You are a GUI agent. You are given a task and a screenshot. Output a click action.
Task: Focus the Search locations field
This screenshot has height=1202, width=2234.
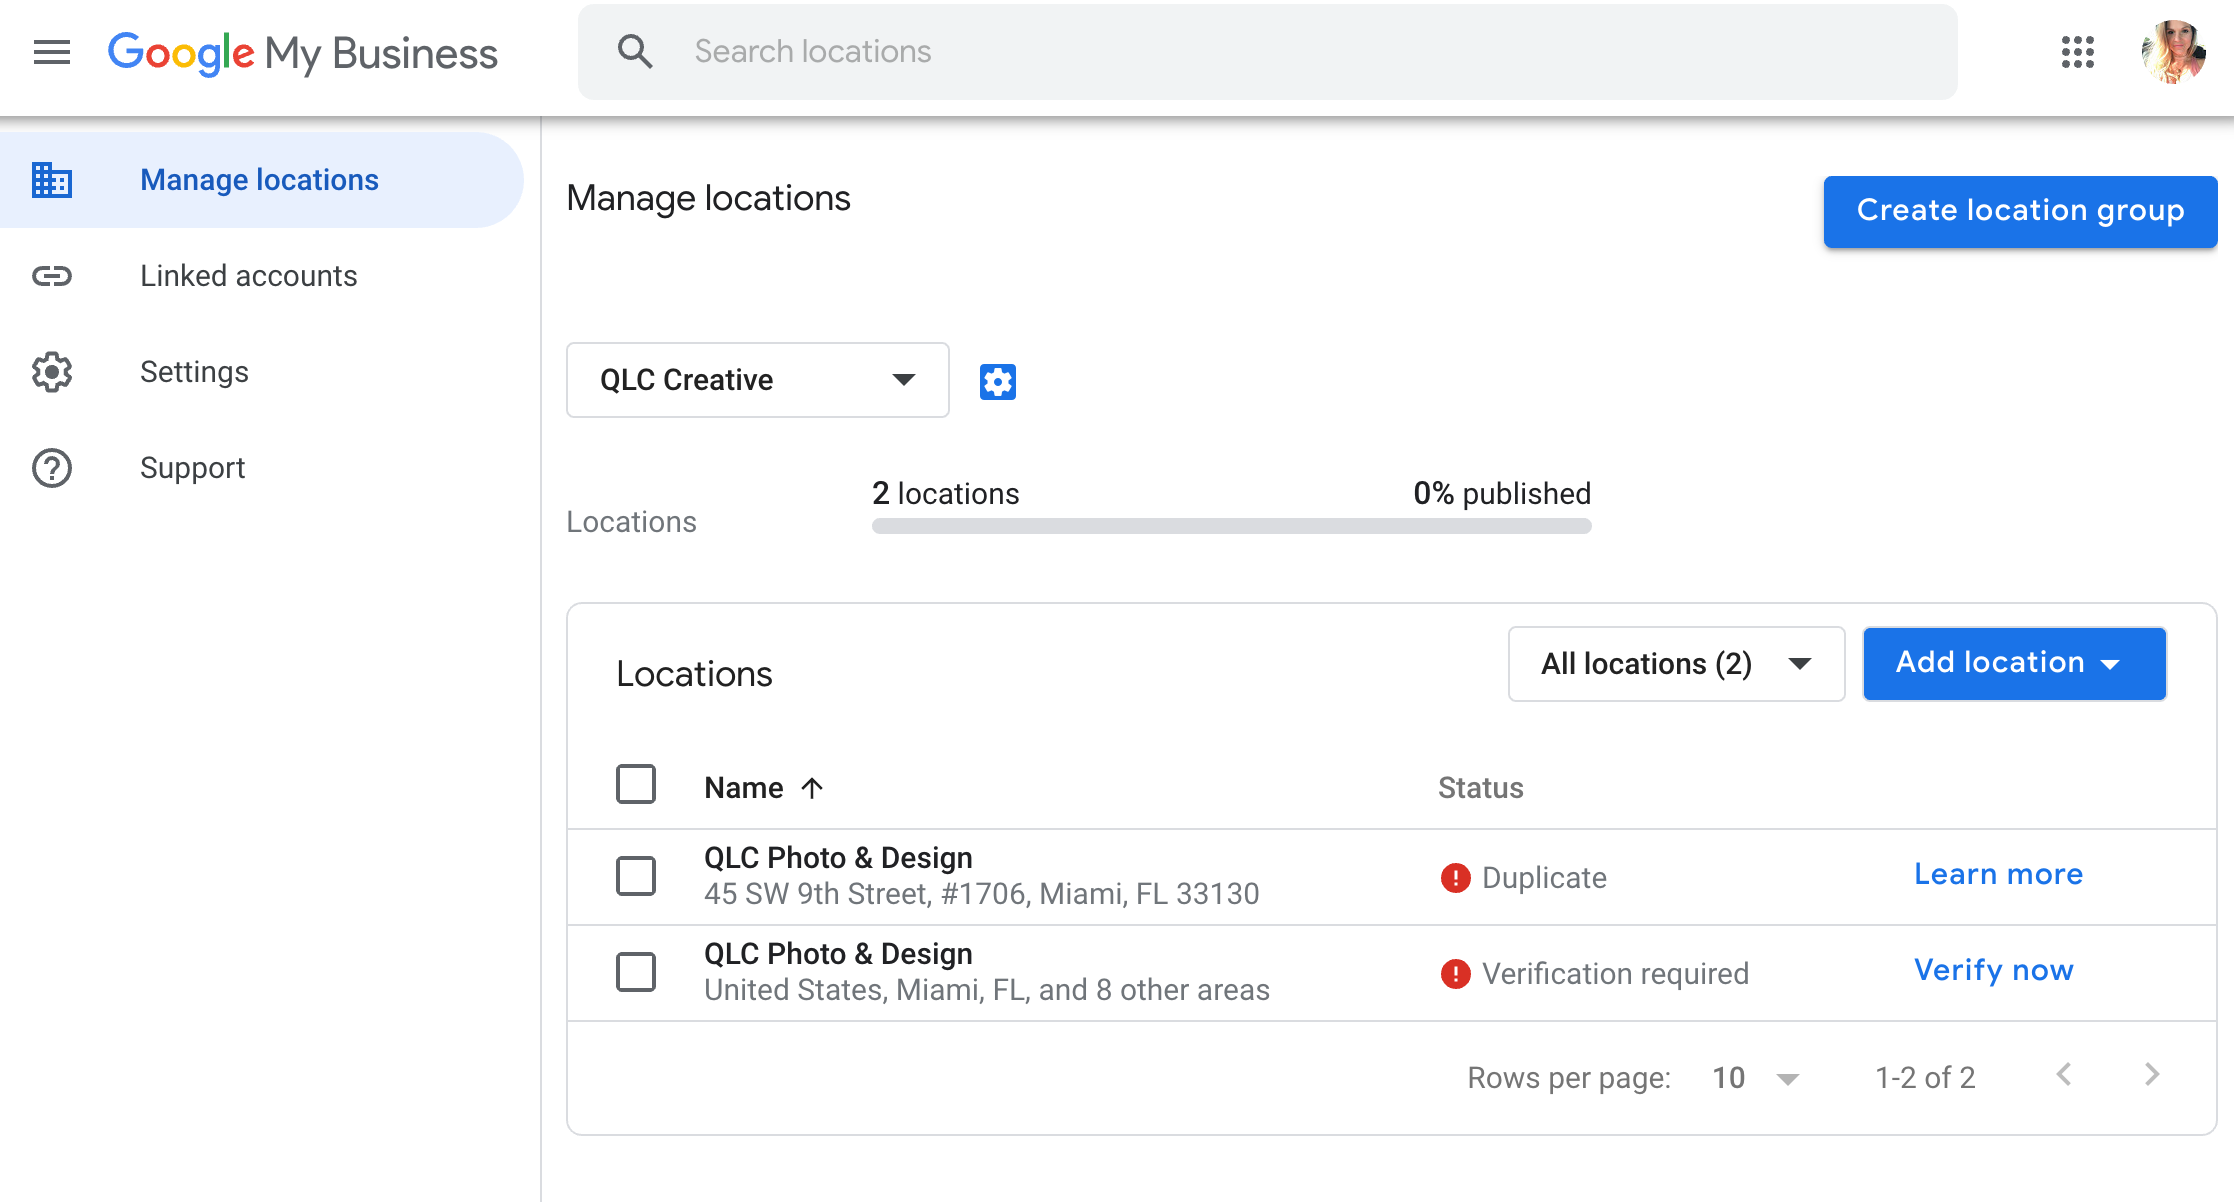(x=1267, y=51)
